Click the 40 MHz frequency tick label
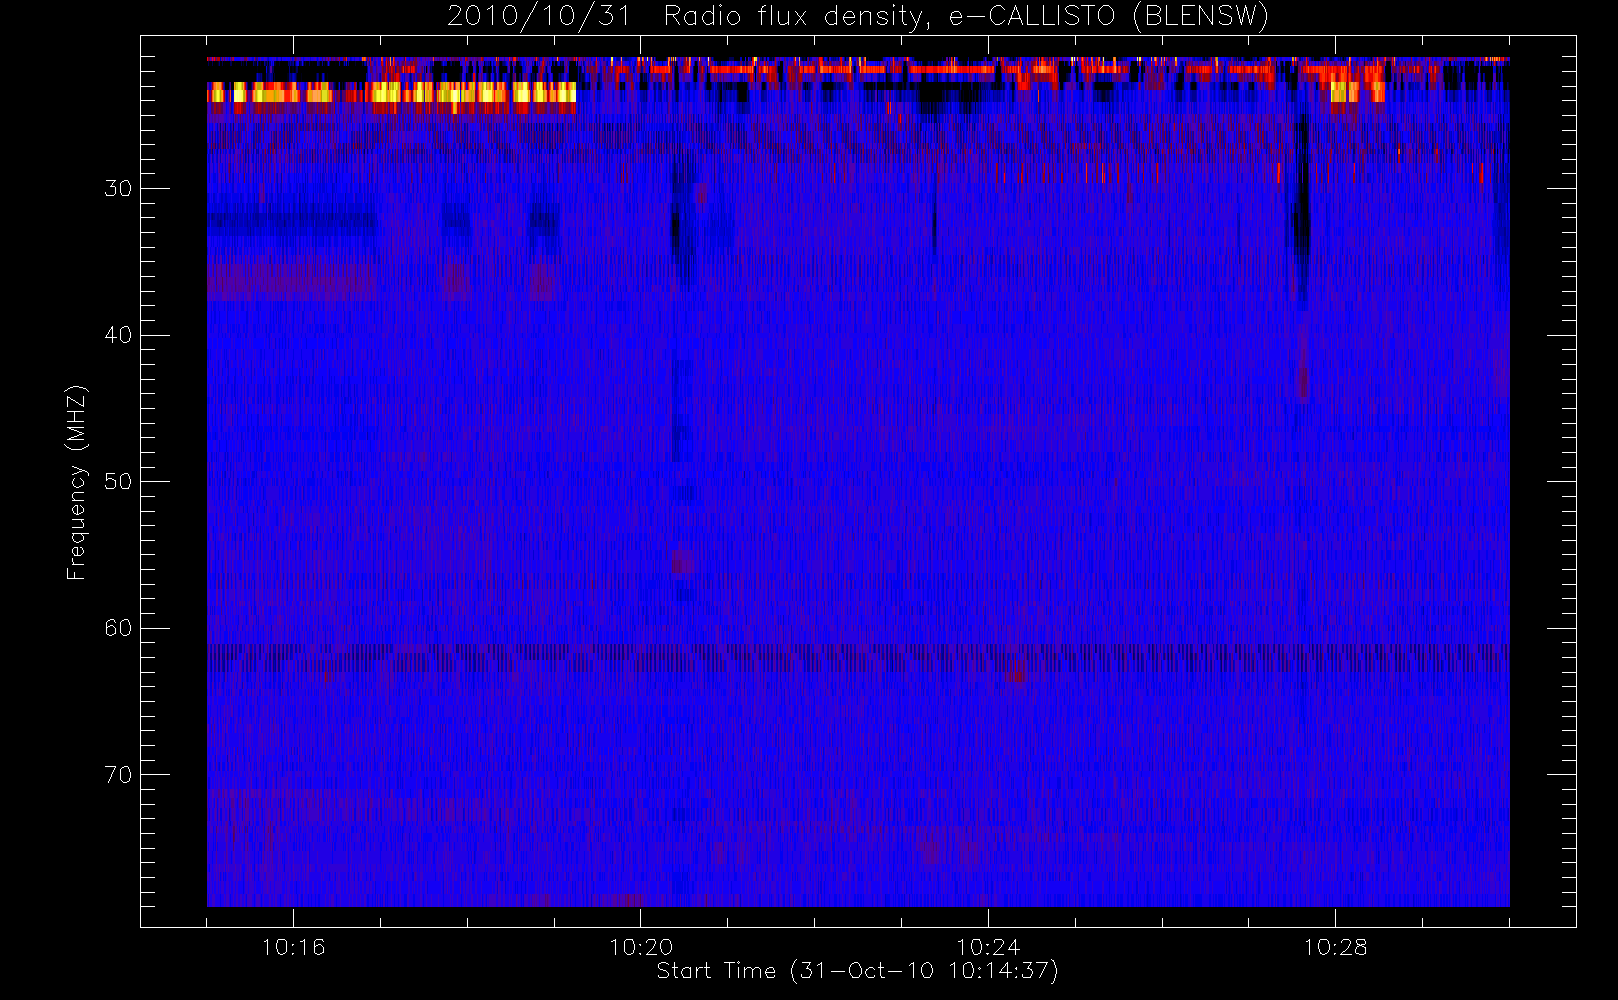The image size is (1618, 1000). click(117, 335)
